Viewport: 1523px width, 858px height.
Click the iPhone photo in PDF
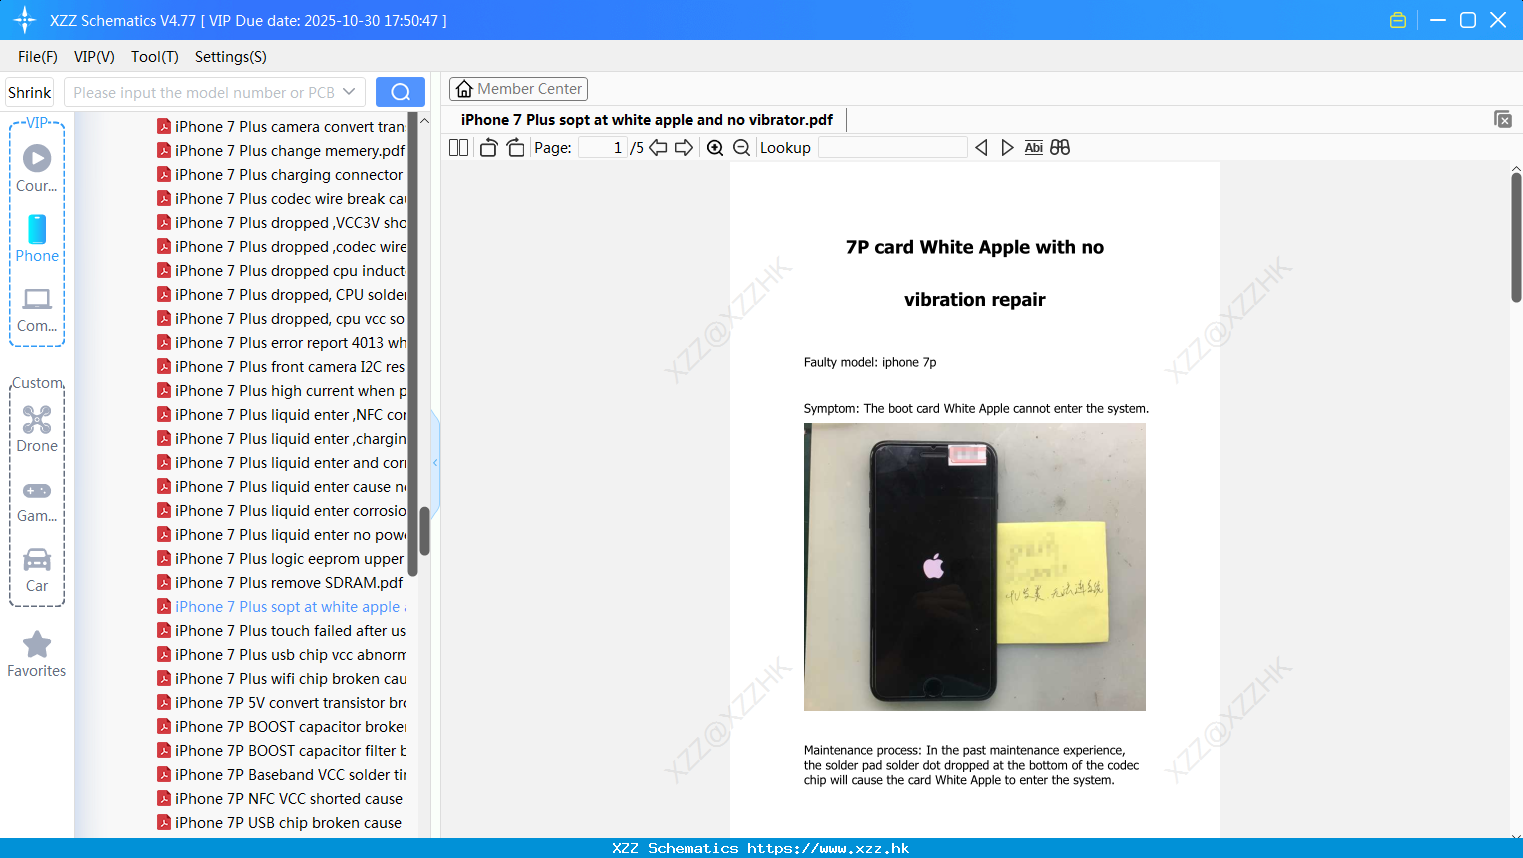[975, 567]
